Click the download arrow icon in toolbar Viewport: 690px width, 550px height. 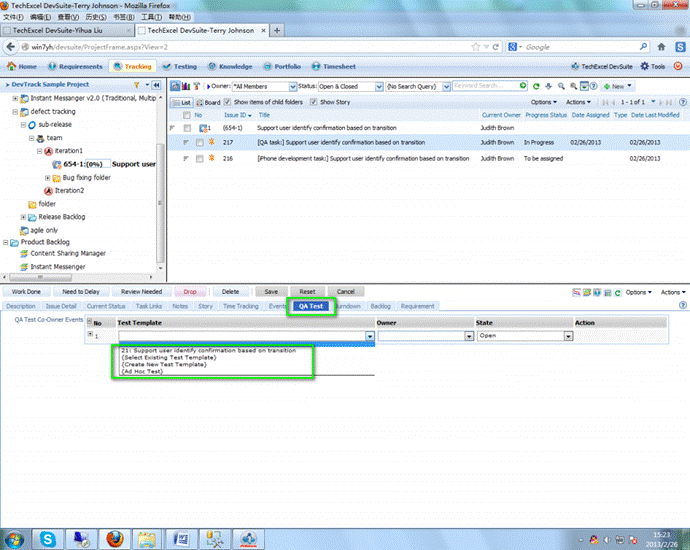[548, 86]
